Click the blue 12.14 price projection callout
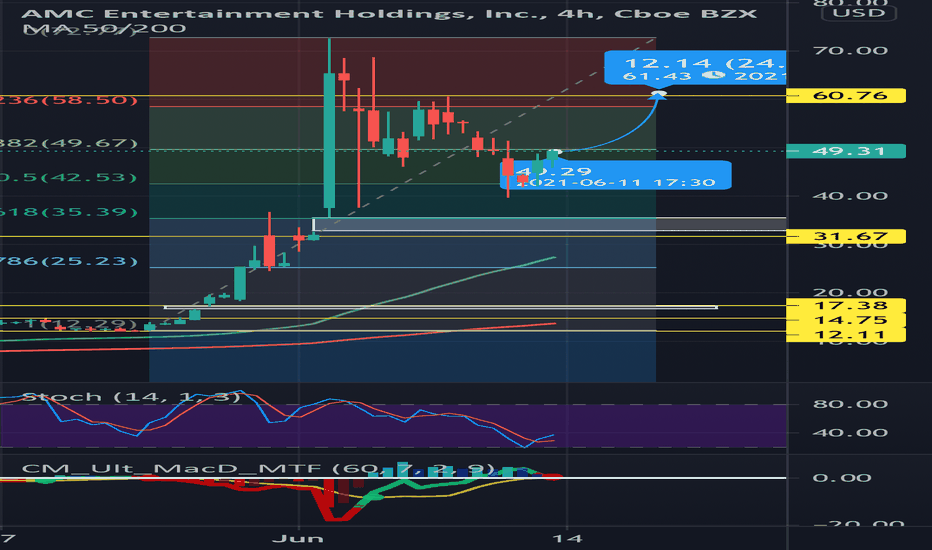932x550 pixels. click(x=695, y=68)
